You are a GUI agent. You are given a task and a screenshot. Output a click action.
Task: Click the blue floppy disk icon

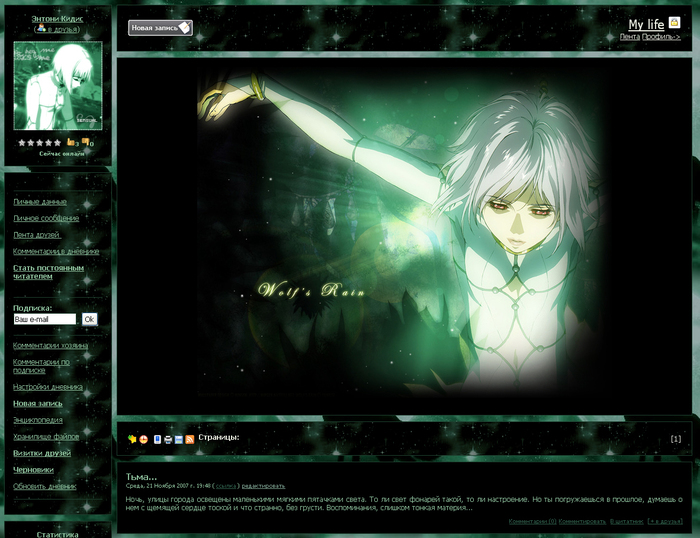pyautogui.click(x=179, y=440)
